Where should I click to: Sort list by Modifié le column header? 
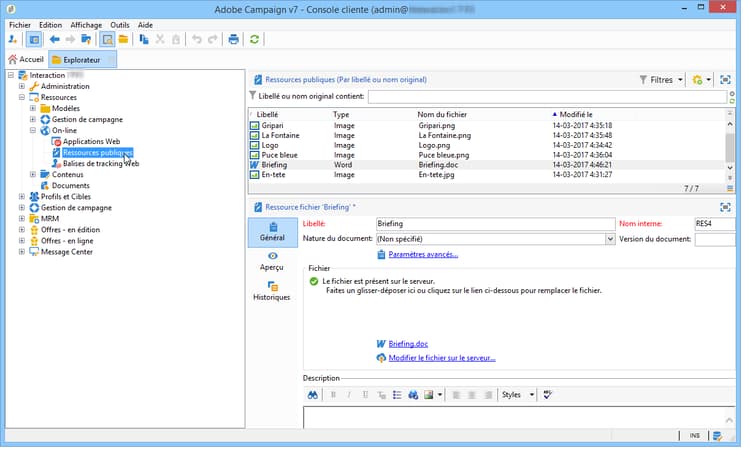[576, 115]
